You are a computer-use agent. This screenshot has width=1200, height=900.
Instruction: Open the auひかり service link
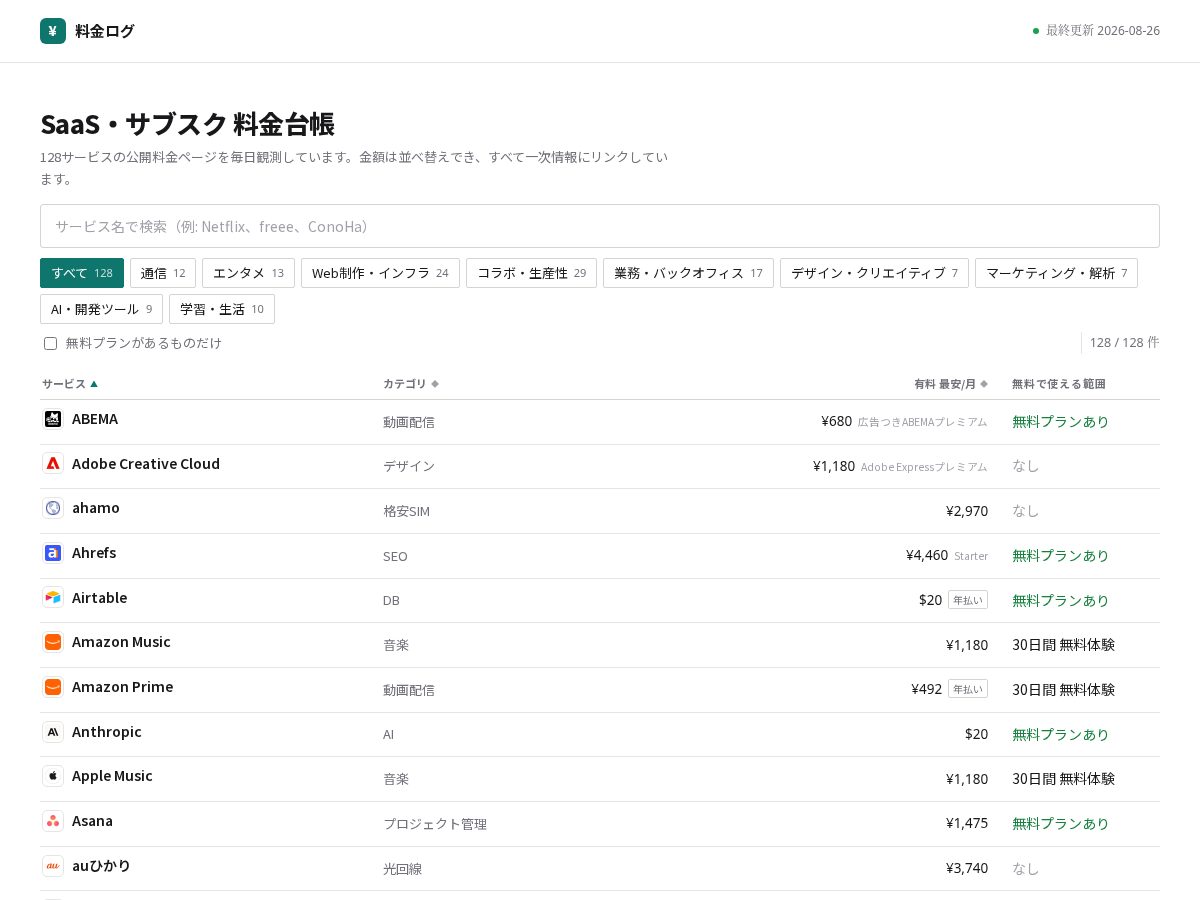pyautogui.click(x=101, y=866)
